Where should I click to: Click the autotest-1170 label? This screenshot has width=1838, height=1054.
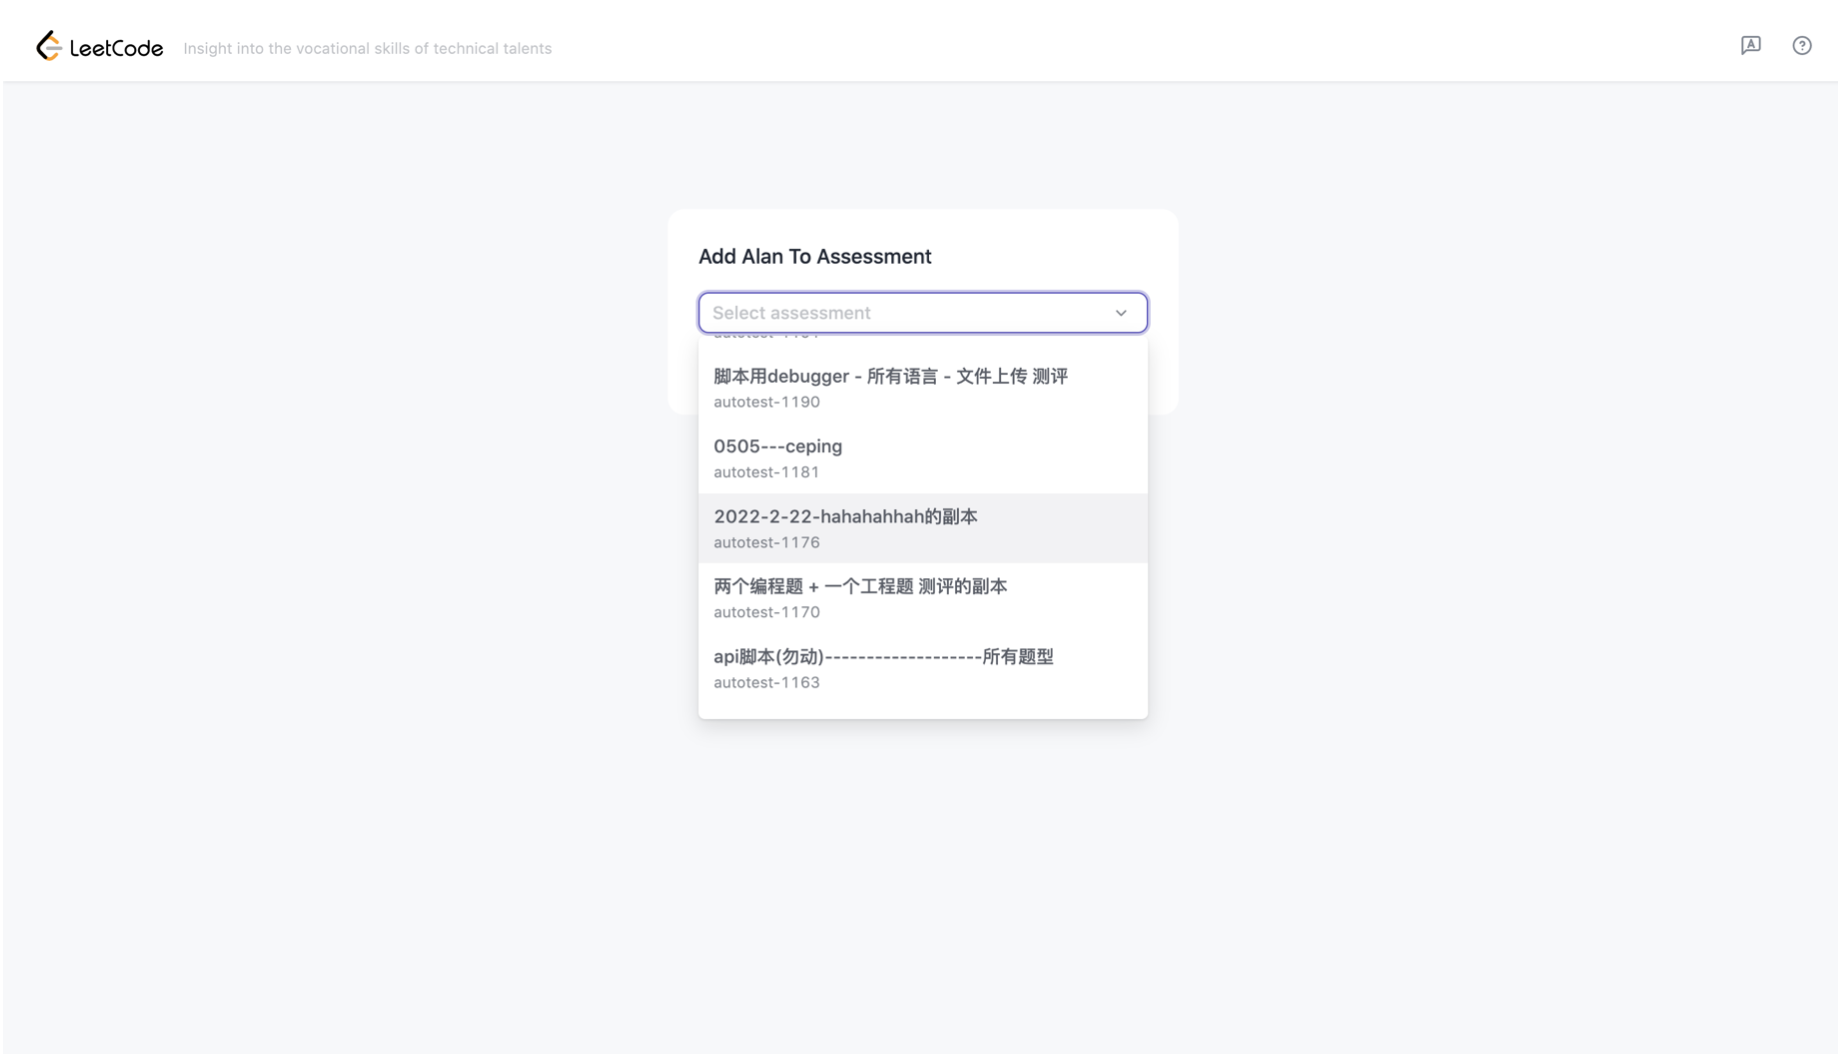766,612
